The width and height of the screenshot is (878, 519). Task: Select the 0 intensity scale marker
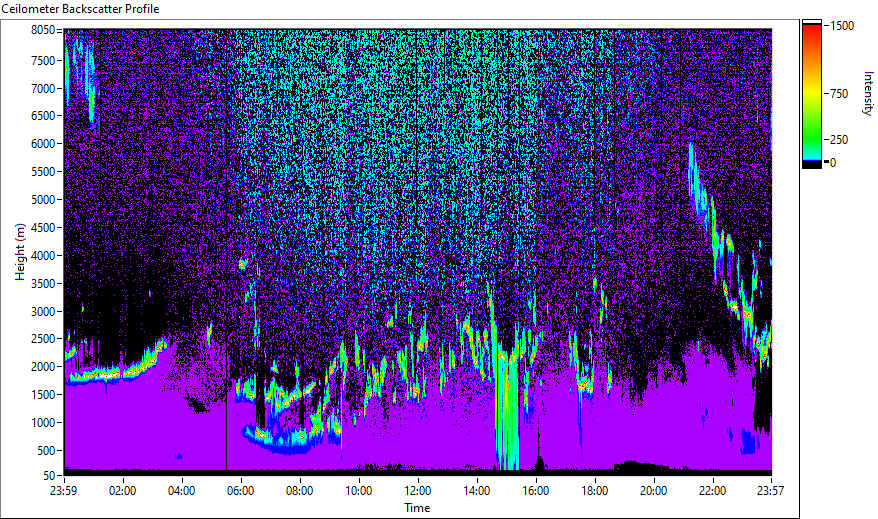pyautogui.click(x=833, y=163)
